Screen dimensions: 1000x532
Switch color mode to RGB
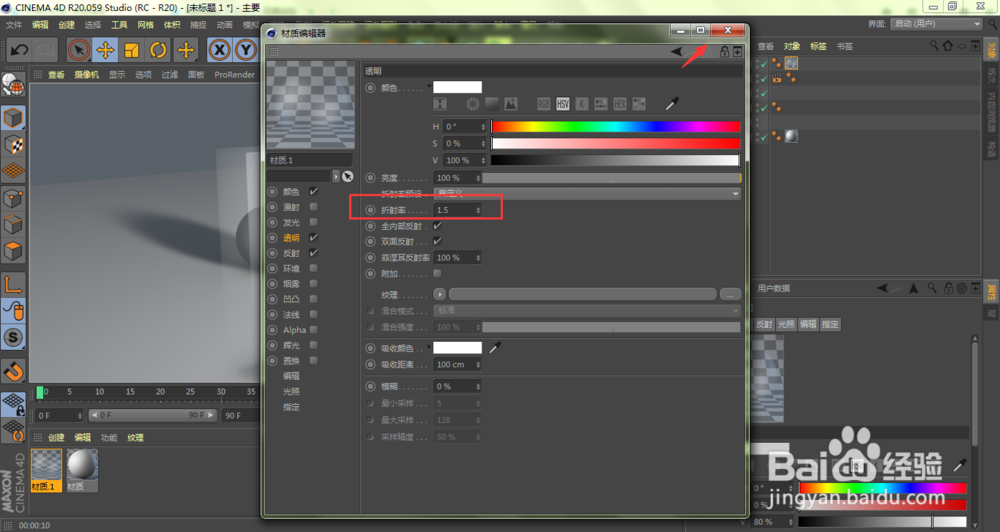543,104
